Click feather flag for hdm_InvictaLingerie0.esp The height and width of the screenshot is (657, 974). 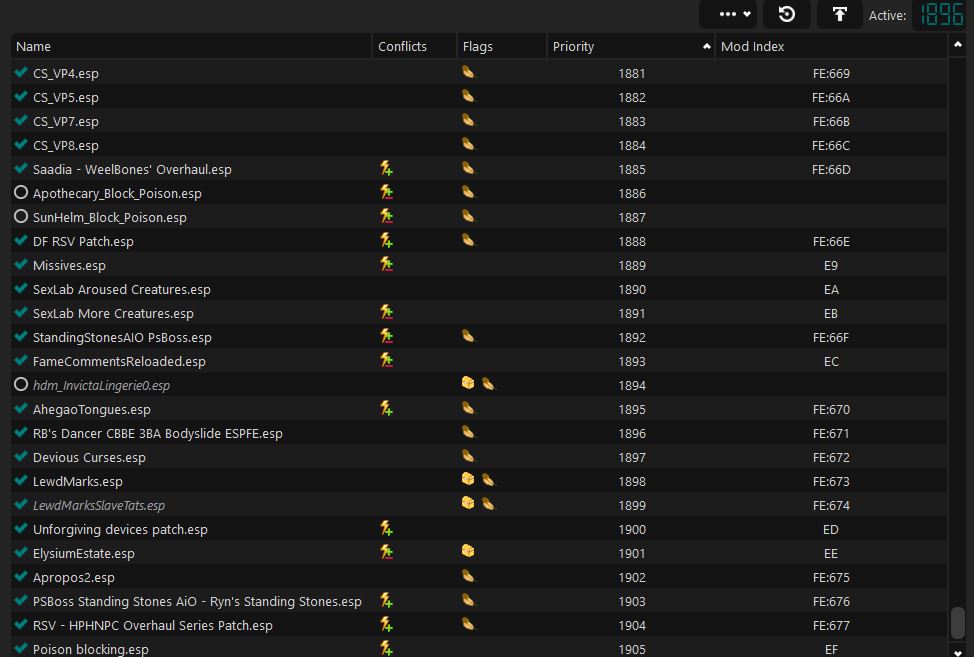489,384
